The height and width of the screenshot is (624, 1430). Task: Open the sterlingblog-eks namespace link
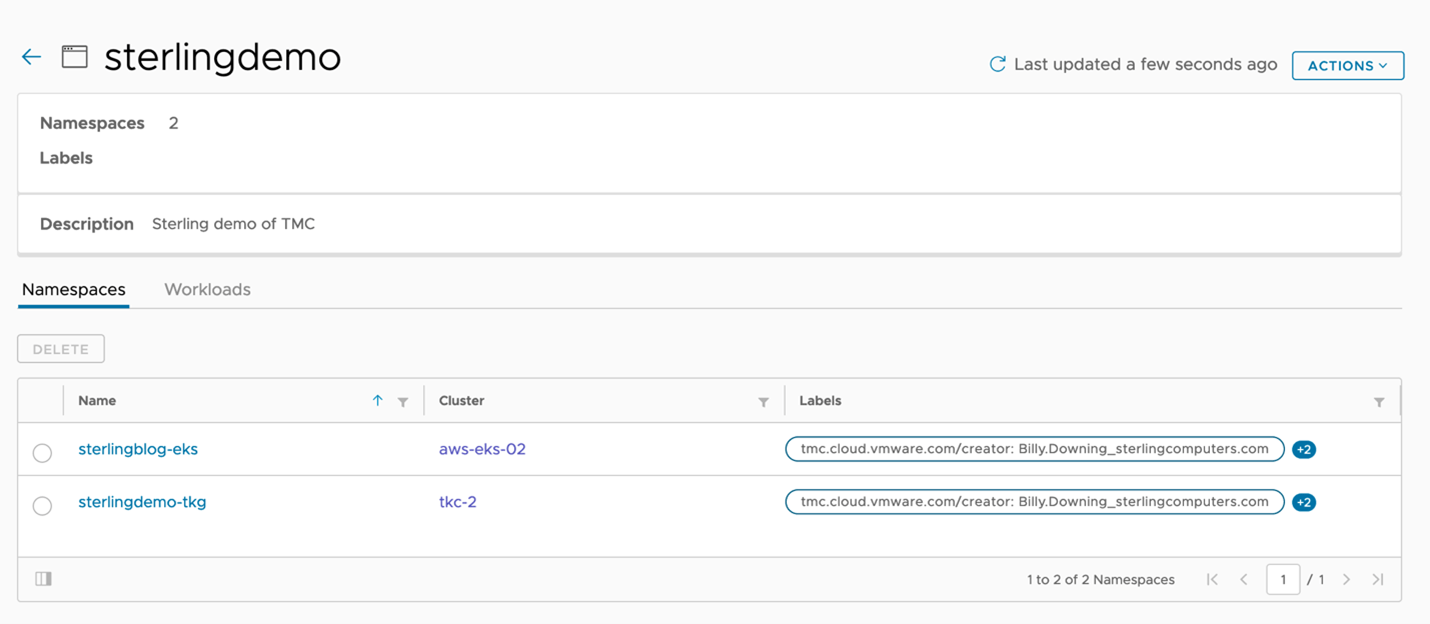click(x=138, y=449)
